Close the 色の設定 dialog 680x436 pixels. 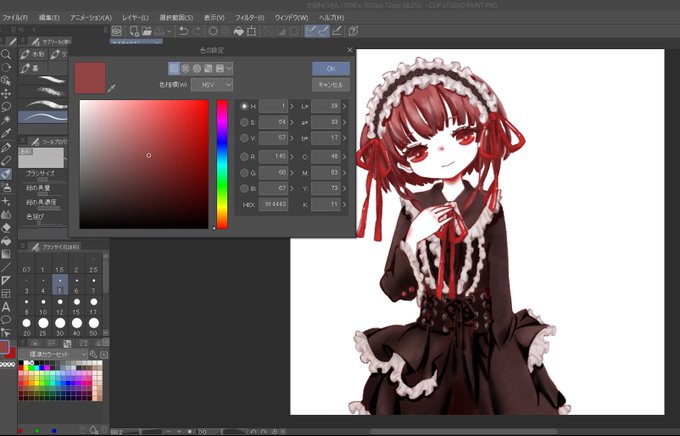pyautogui.click(x=350, y=50)
